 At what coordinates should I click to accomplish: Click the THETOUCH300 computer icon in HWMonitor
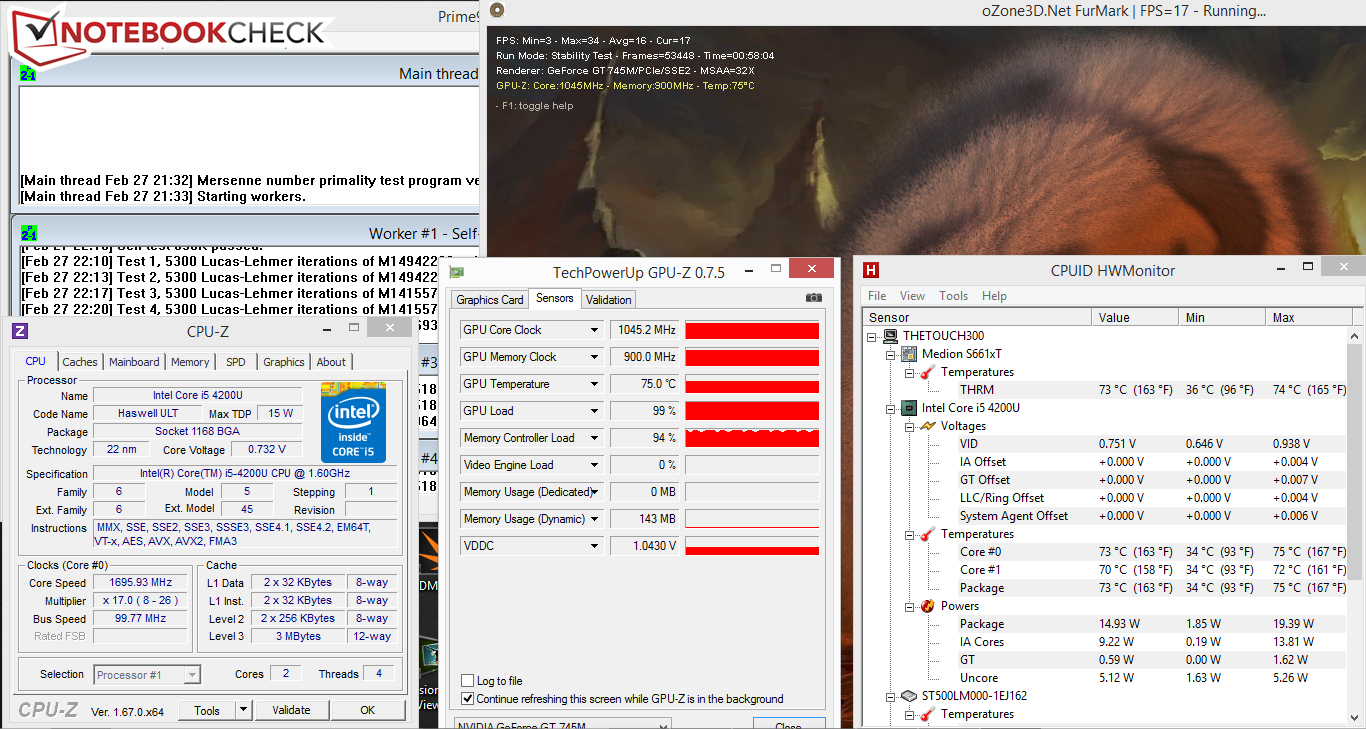891,336
